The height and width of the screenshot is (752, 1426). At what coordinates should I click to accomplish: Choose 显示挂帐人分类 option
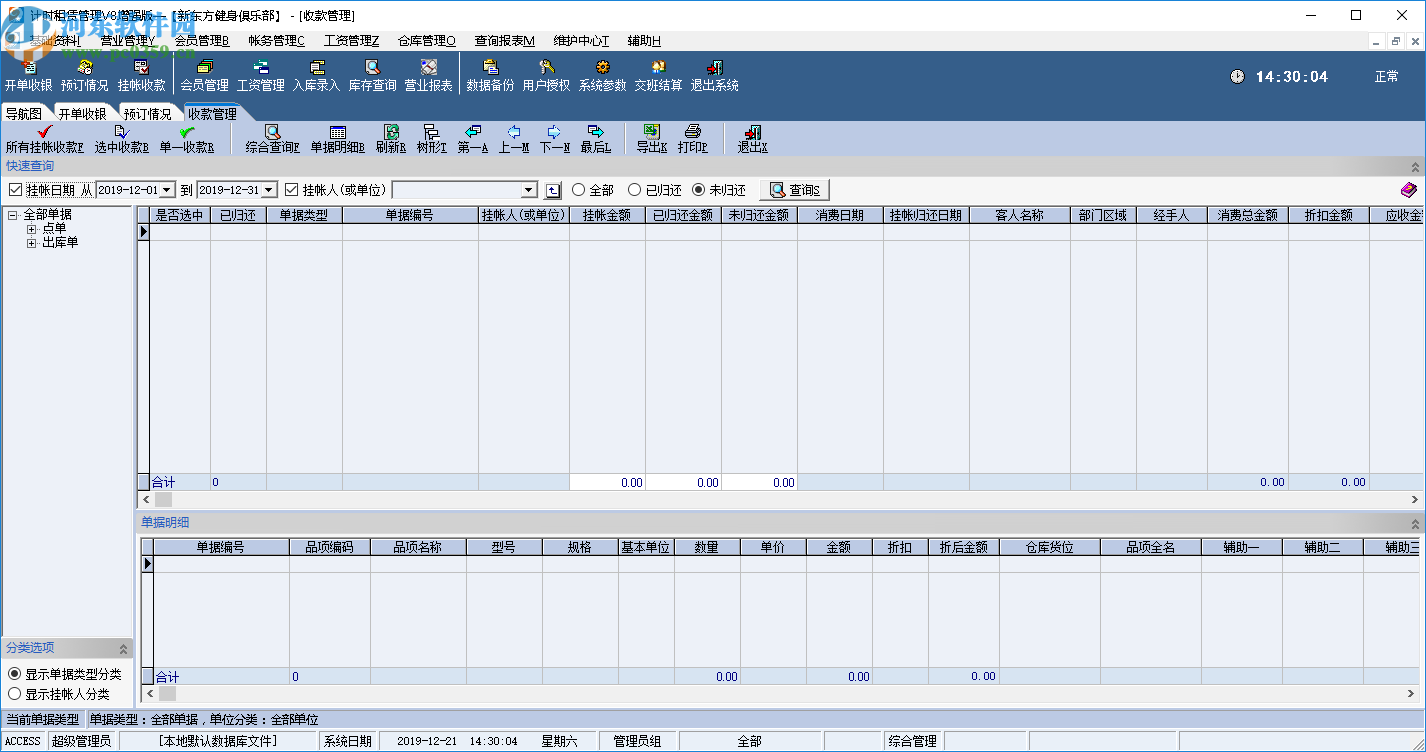click(x=15, y=694)
